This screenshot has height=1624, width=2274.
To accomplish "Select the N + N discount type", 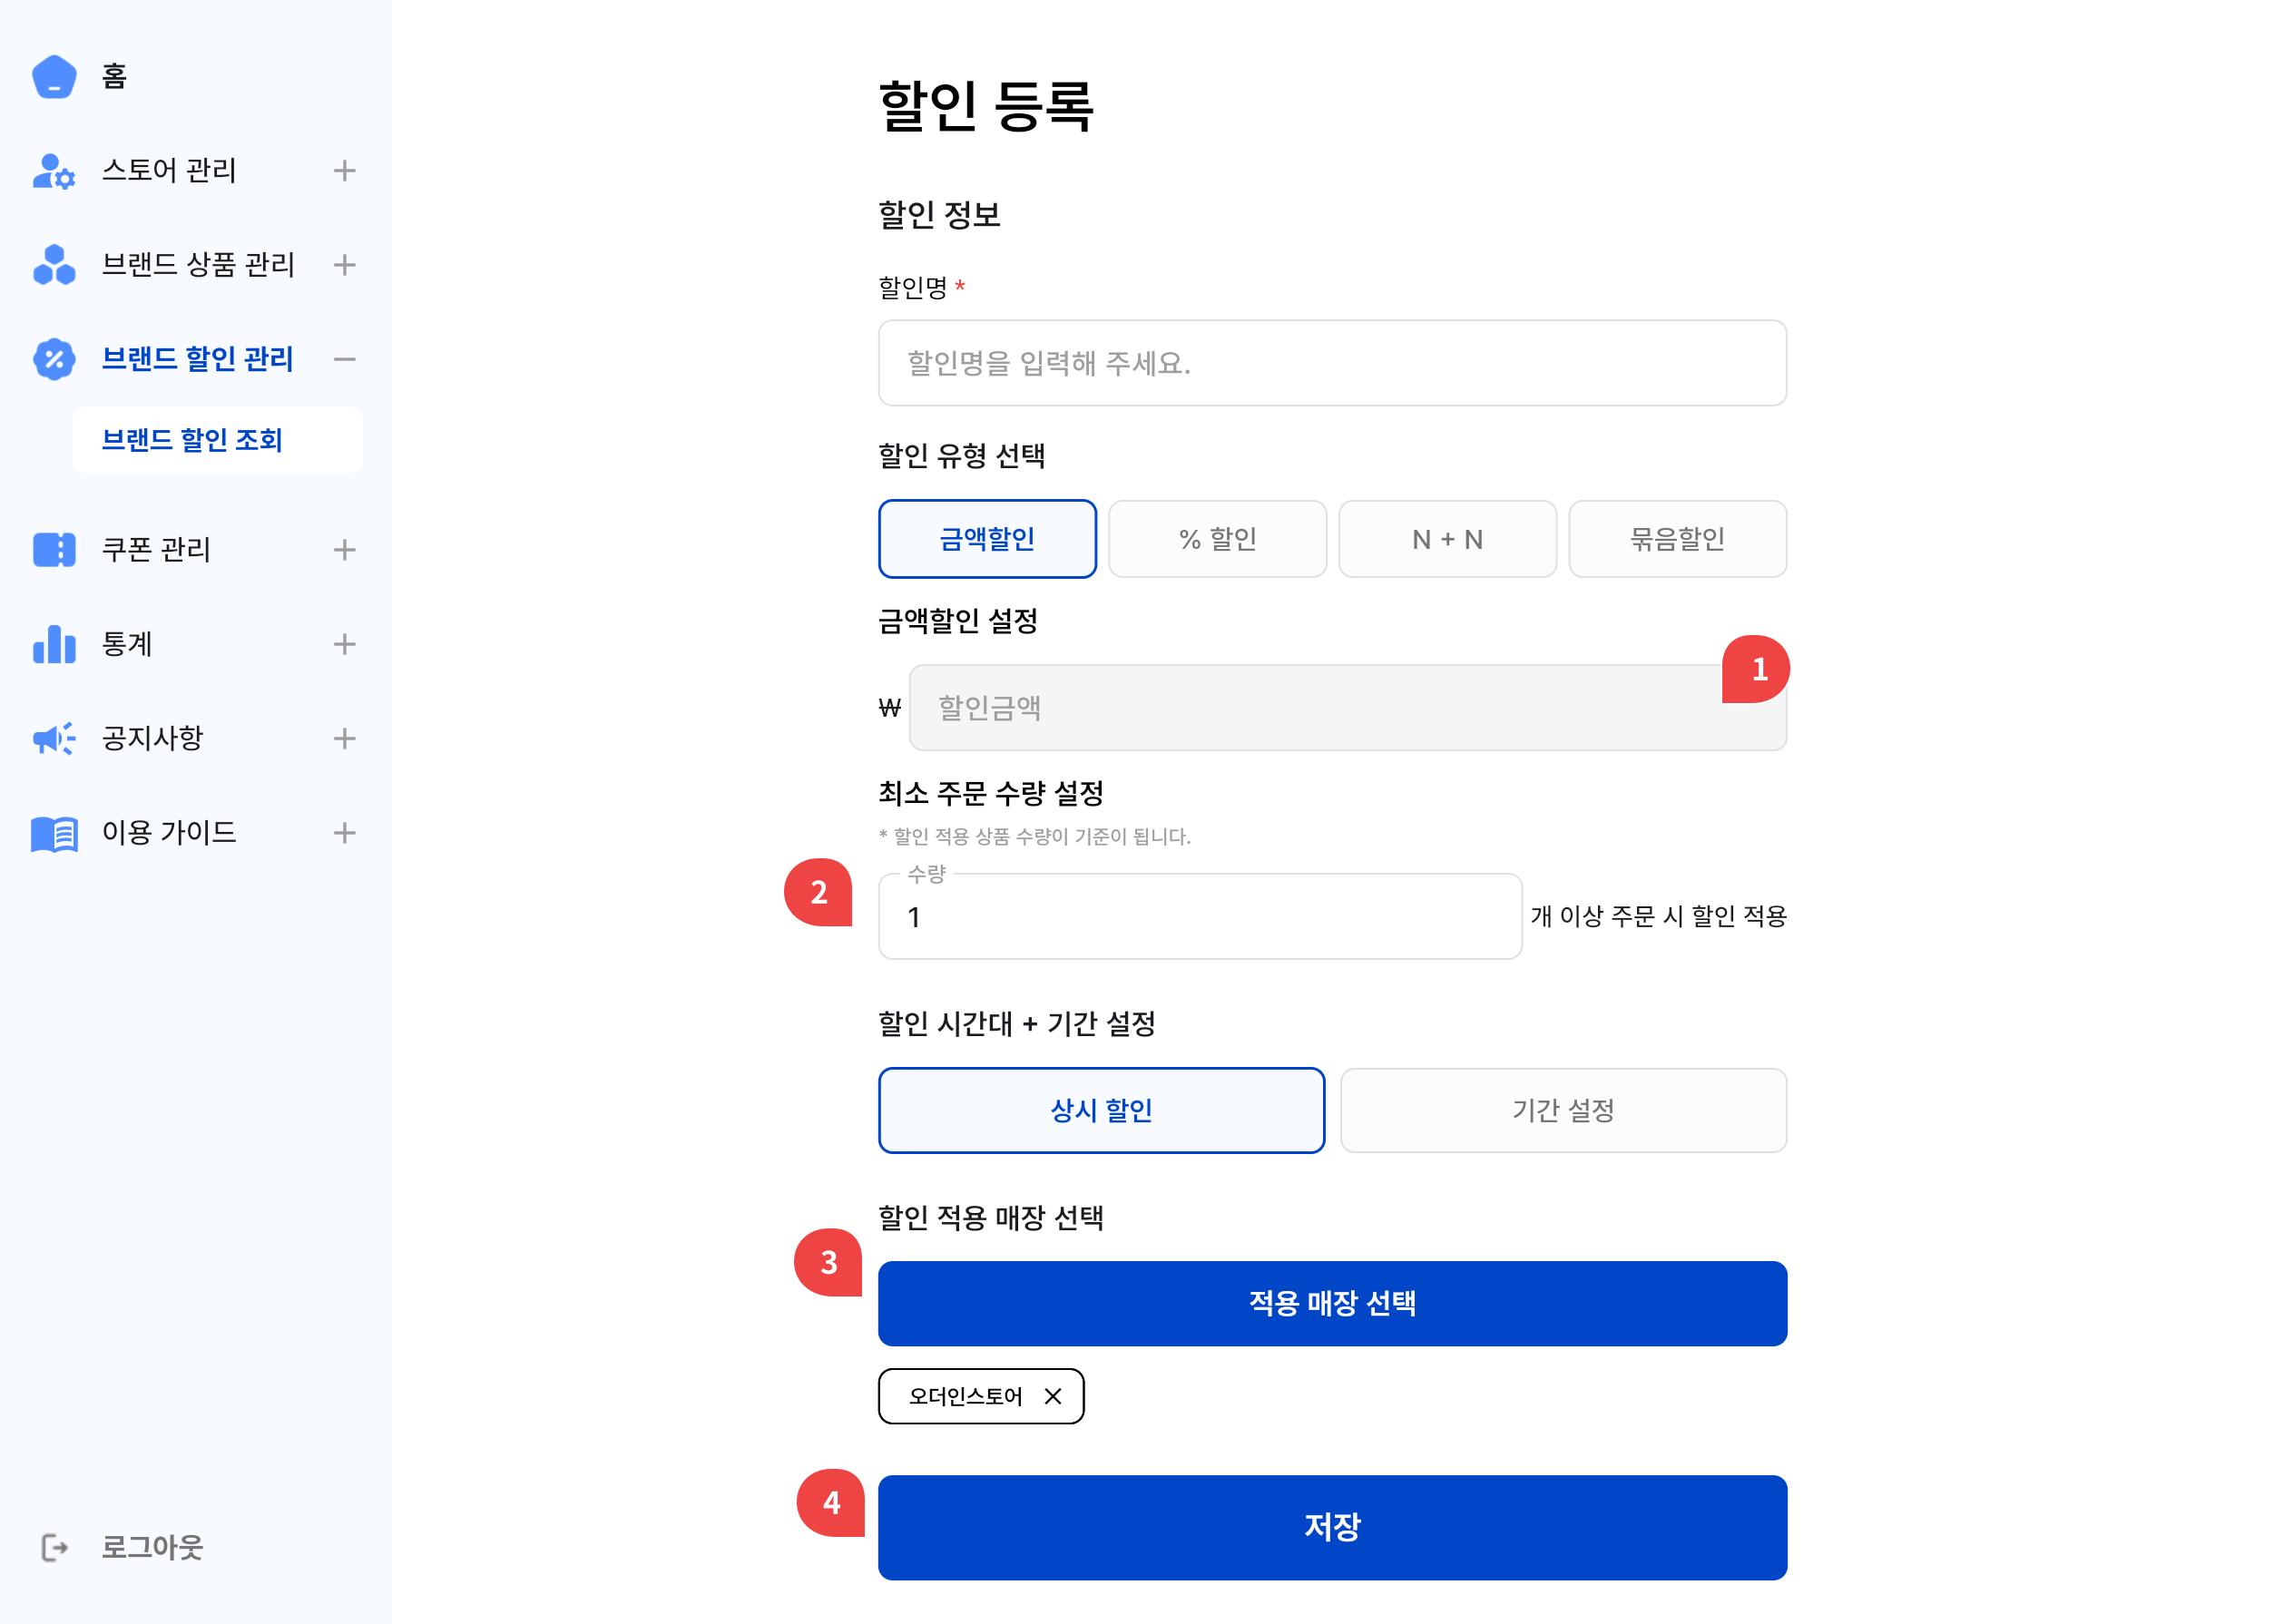I will (x=1447, y=539).
